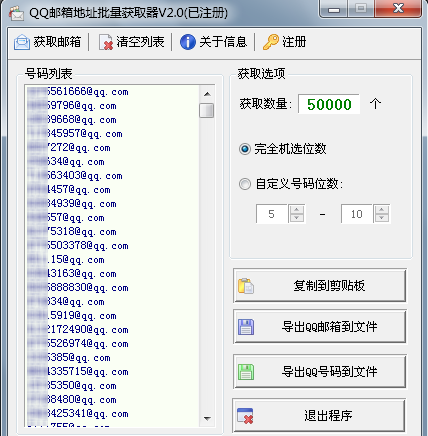Click the 关于信息 blue info icon
This screenshot has height=436, width=428.
pos(188,42)
